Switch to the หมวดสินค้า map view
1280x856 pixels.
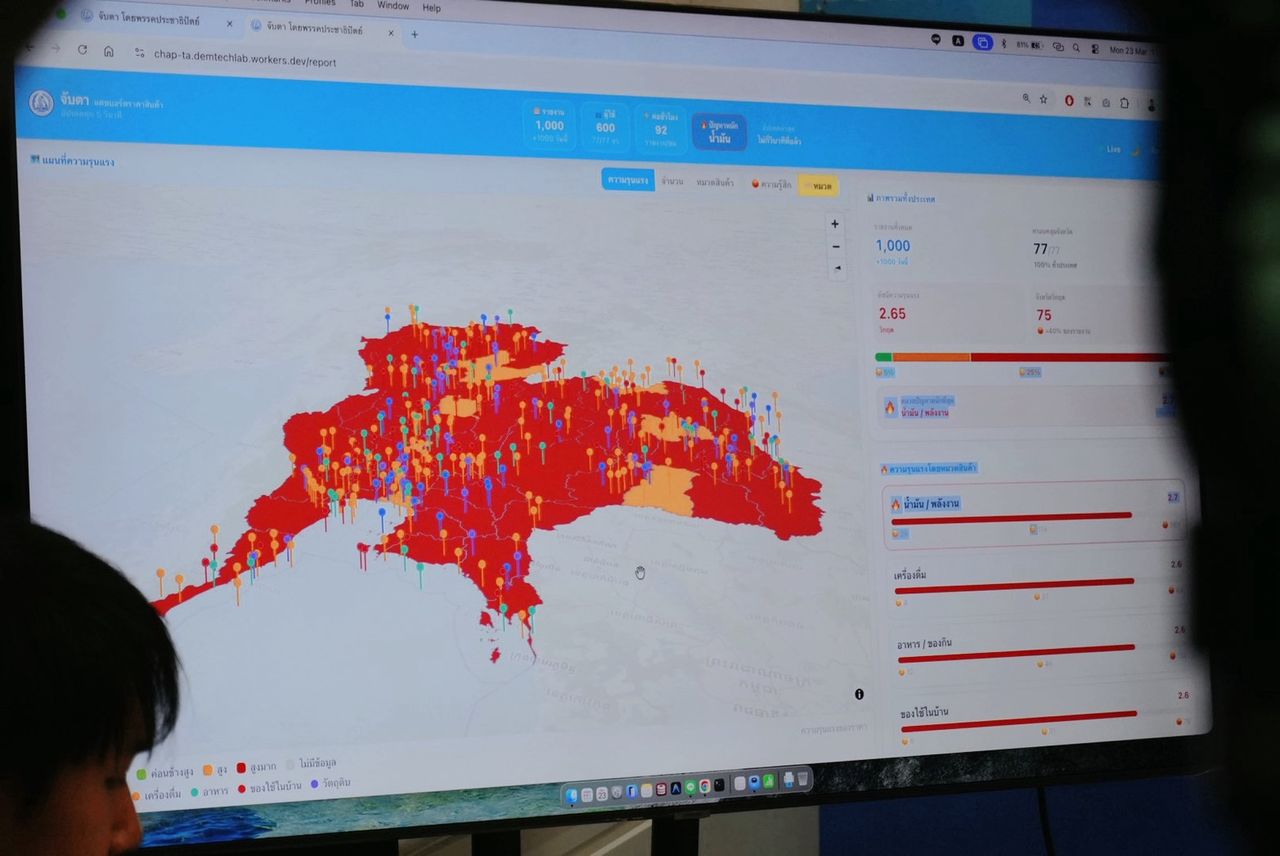715,182
